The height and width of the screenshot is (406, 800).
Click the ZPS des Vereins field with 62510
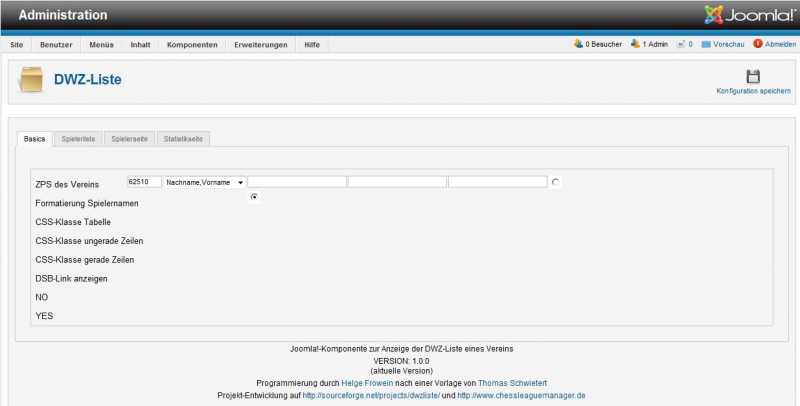144,182
